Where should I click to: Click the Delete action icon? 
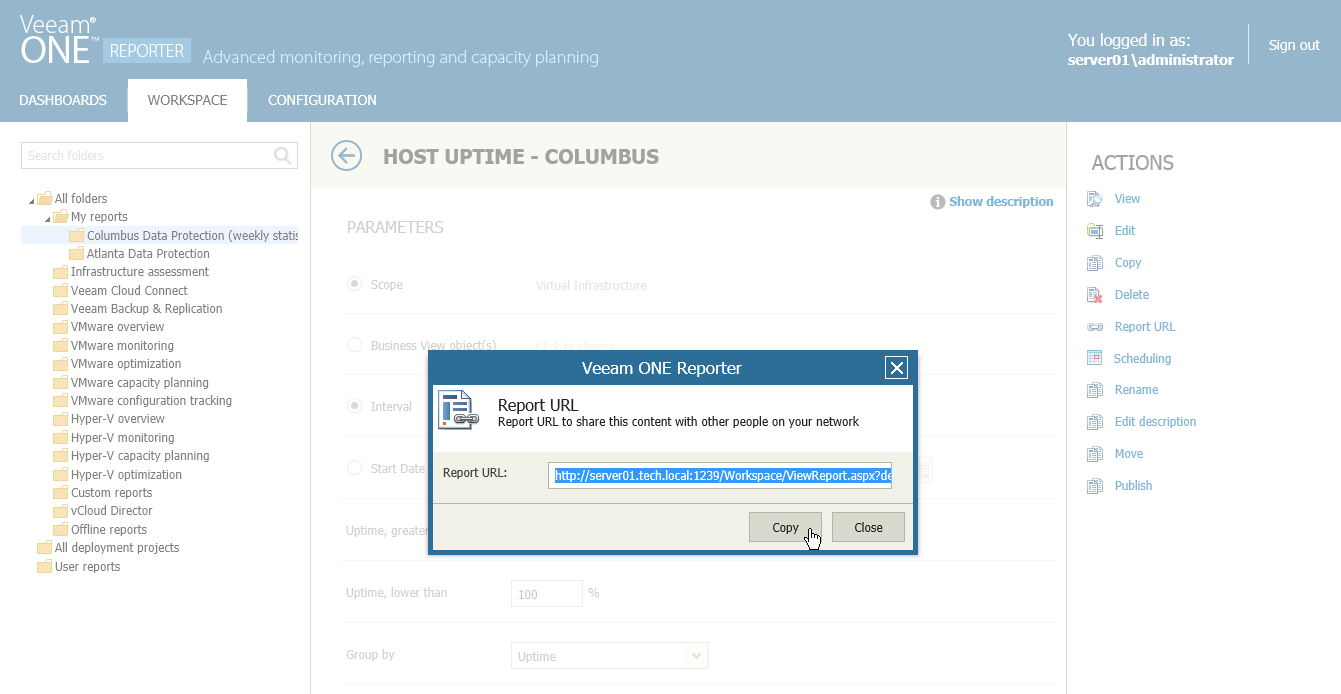click(1095, 295)
